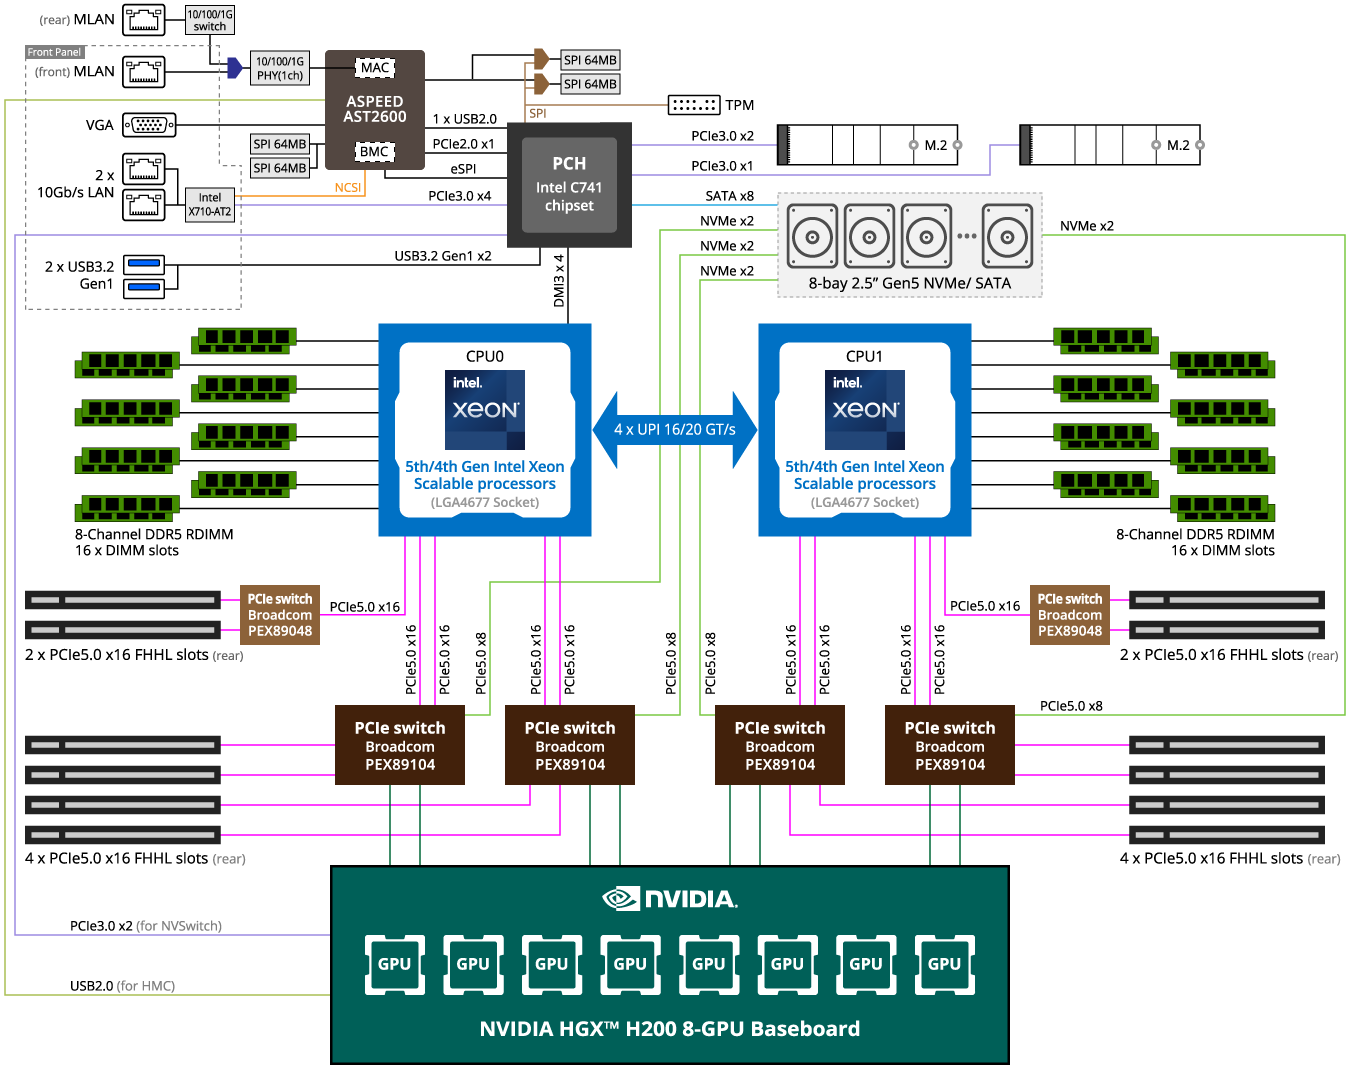Select the left PEX89048 PCIe switch block
This screenshot has width=1350, height=1075.
(x=280, y=615)
